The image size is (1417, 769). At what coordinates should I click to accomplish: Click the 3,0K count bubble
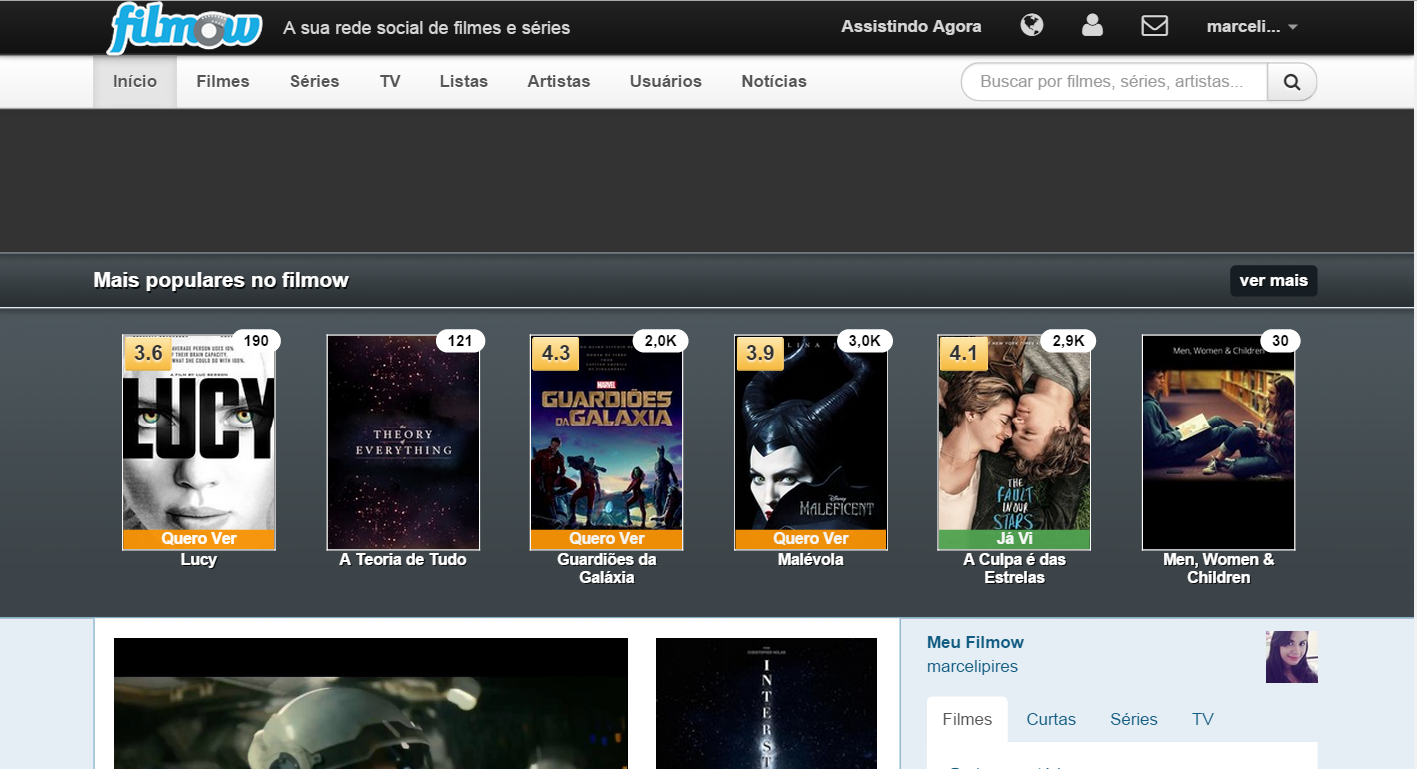pyautogui.click(x=864, y=341)
